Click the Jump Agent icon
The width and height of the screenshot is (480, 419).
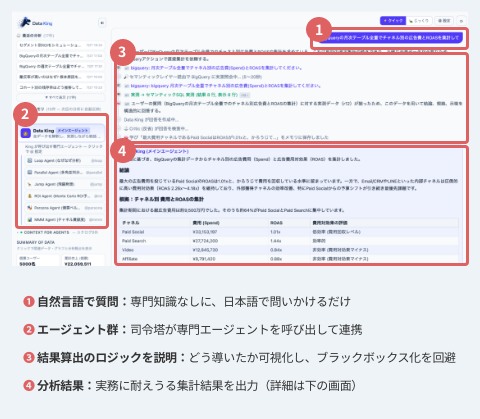[30, 184]
